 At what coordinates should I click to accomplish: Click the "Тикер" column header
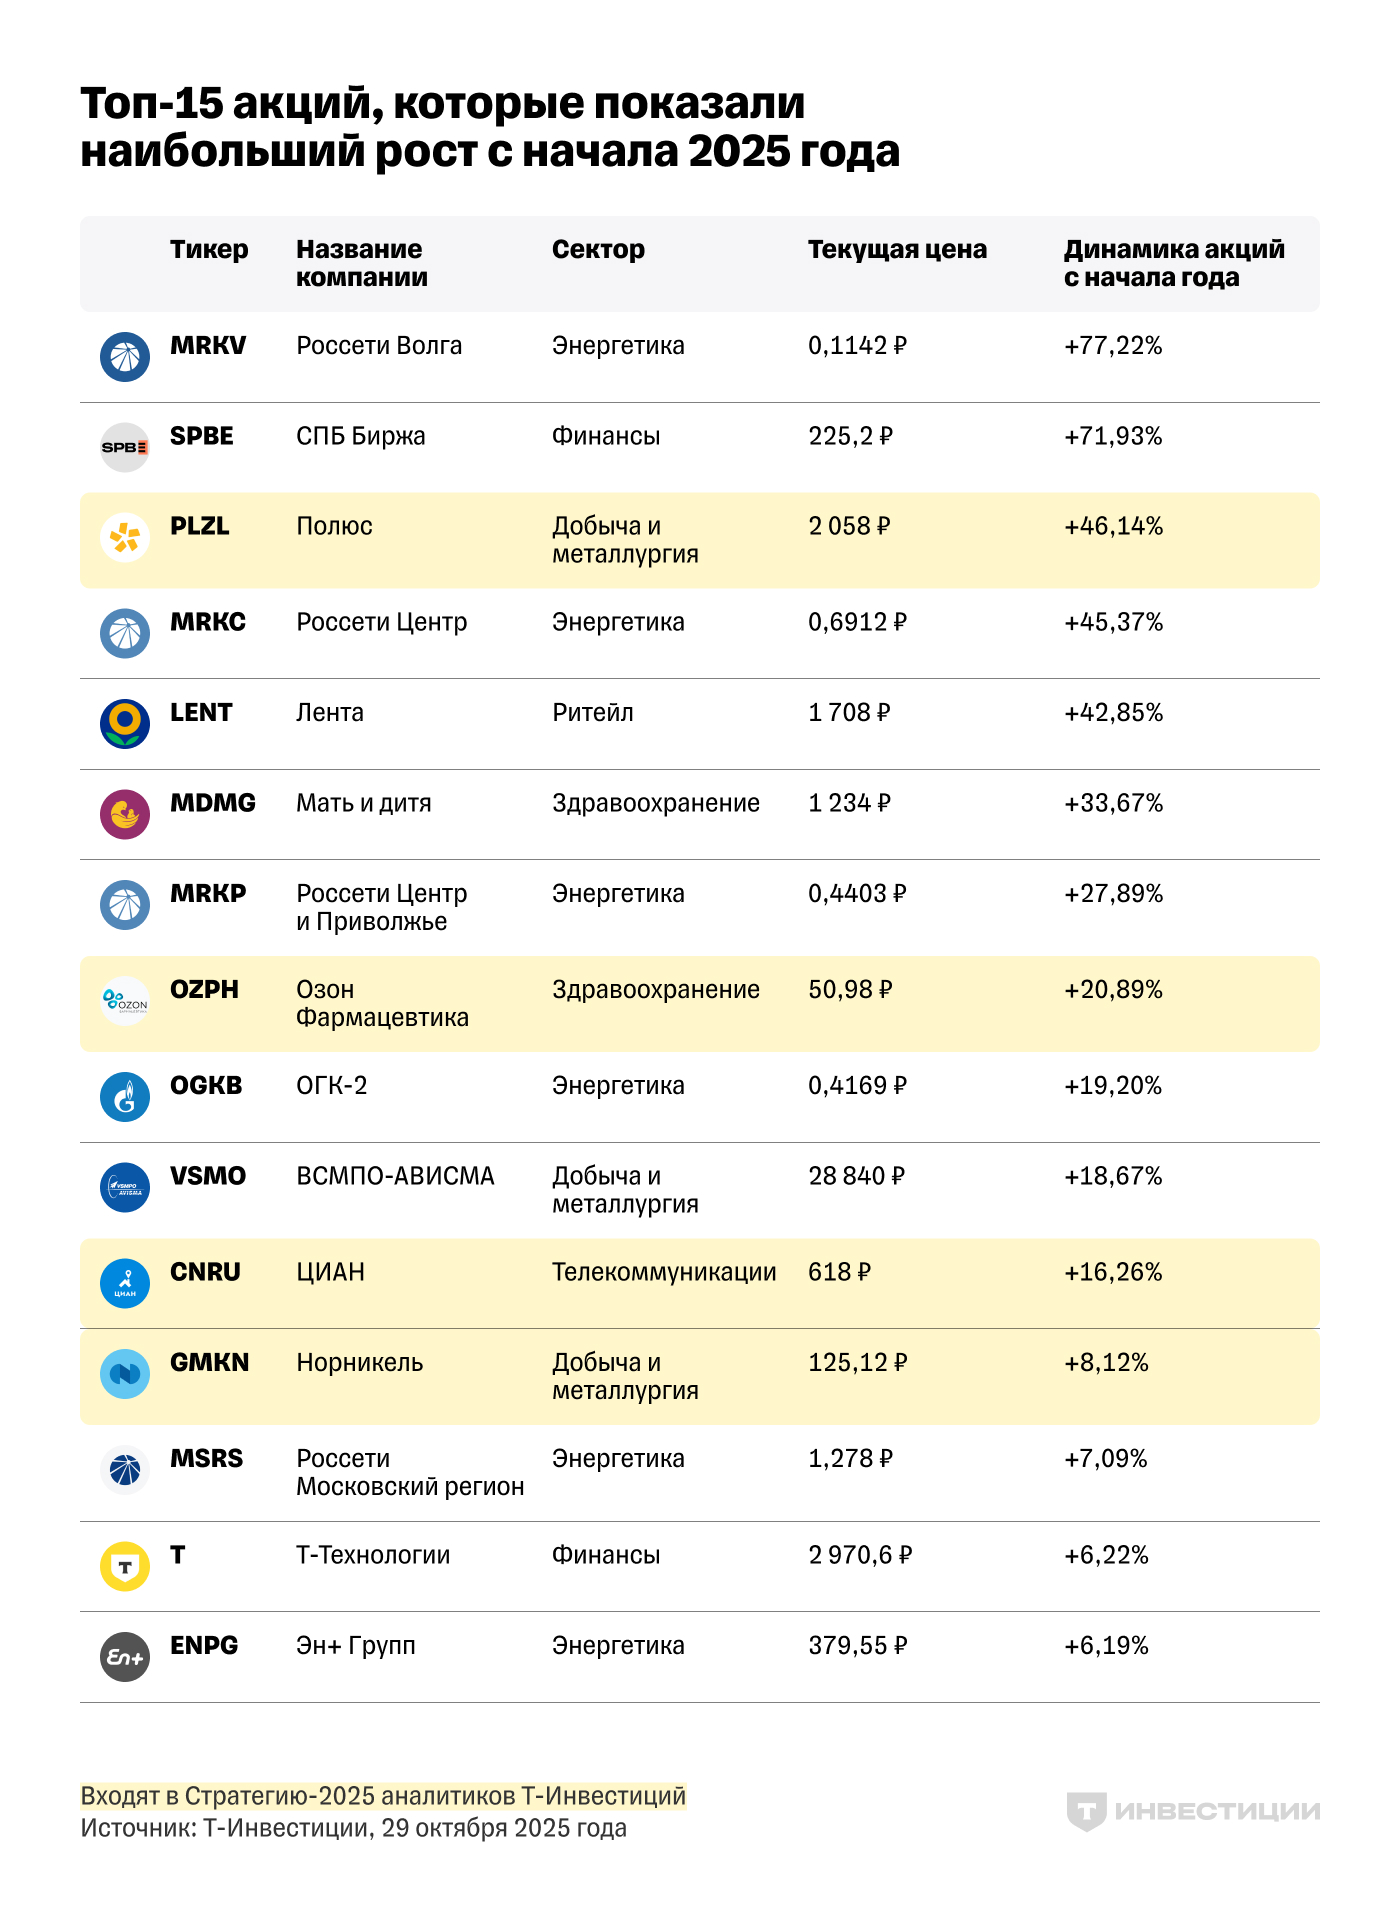pyautogui.click(x=209, y=249)
